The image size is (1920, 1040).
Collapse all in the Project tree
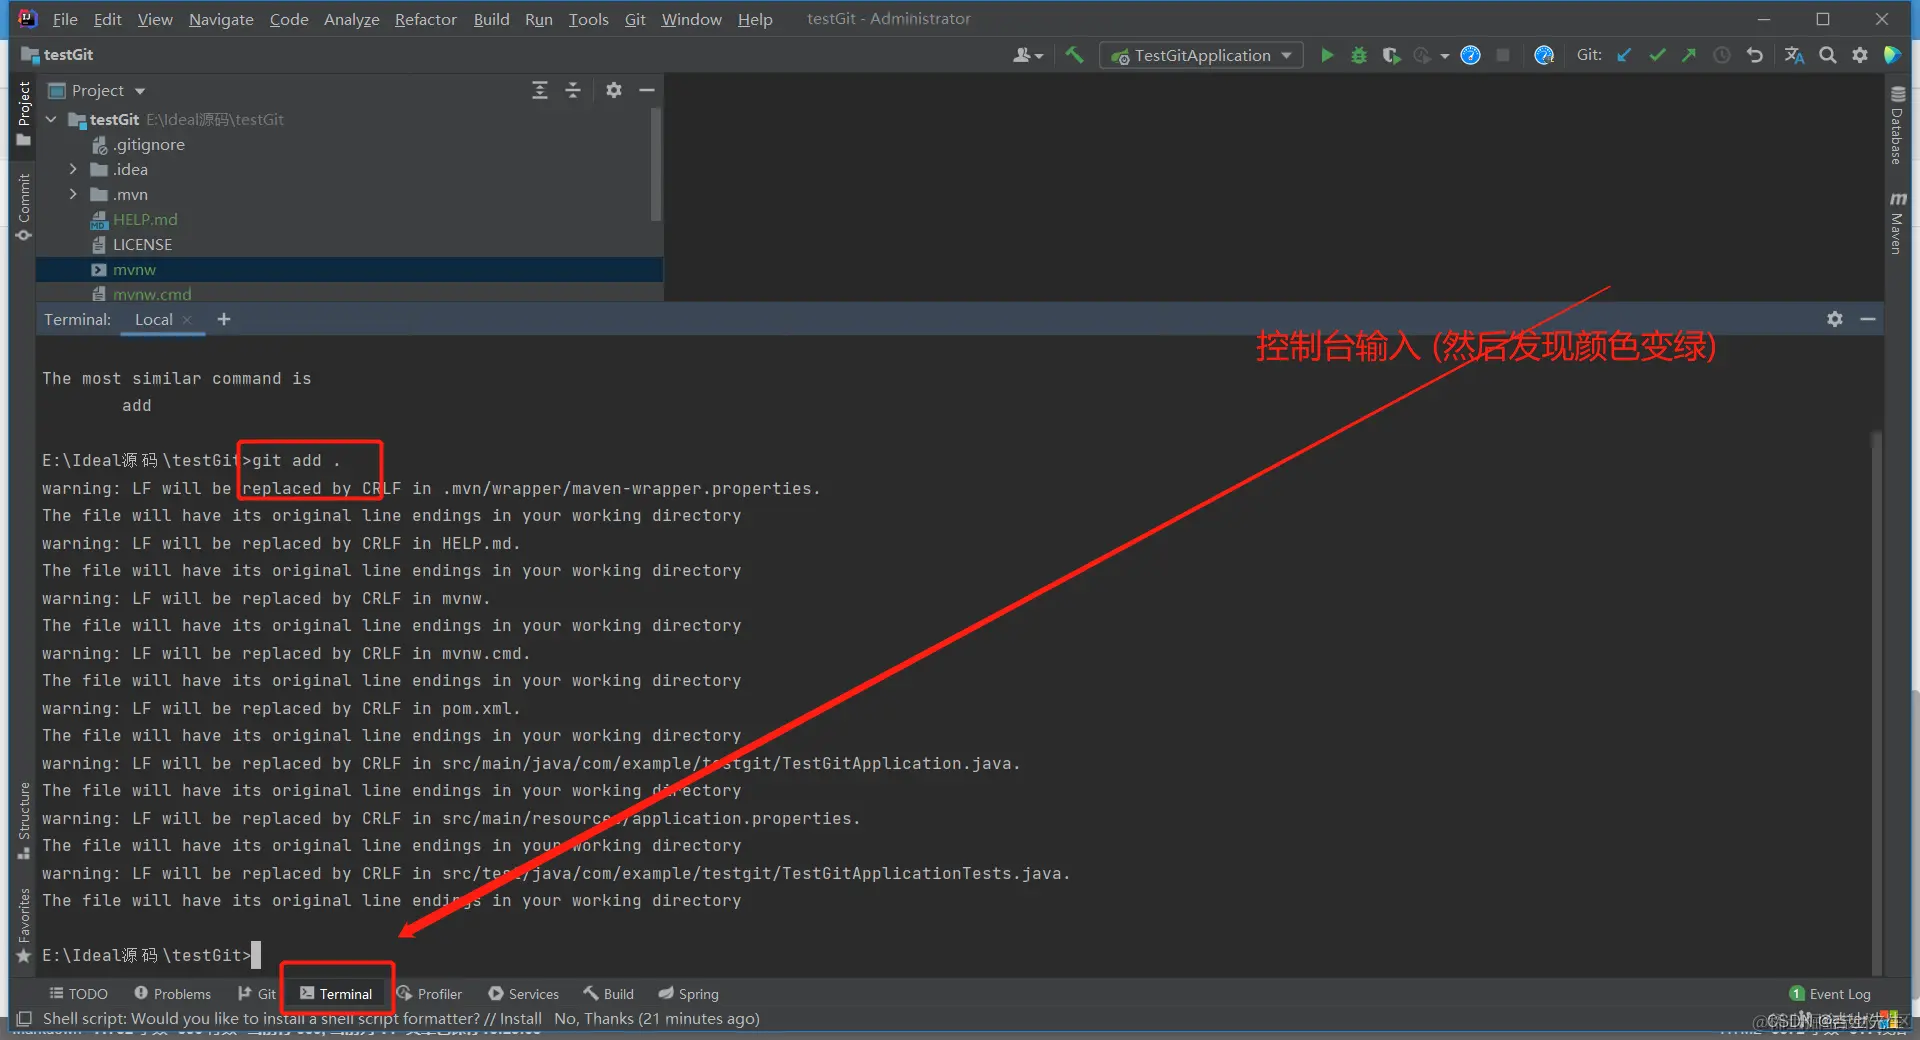click(573, 90)
